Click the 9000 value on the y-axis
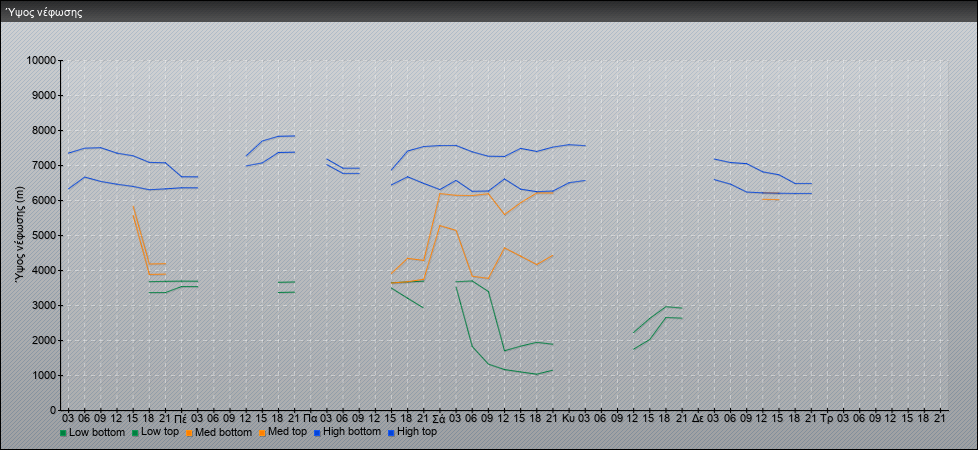The image size is (978, 450). pyautogui.click(x=44, y=95)
